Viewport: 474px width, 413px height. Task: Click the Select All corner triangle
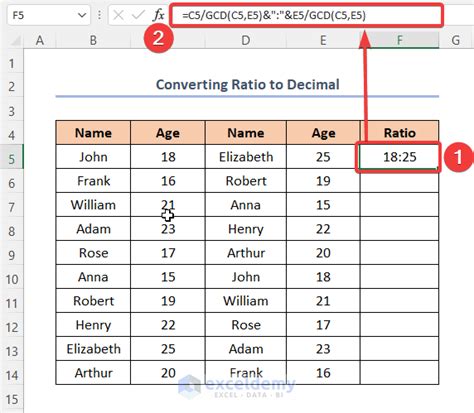(15, 41)
